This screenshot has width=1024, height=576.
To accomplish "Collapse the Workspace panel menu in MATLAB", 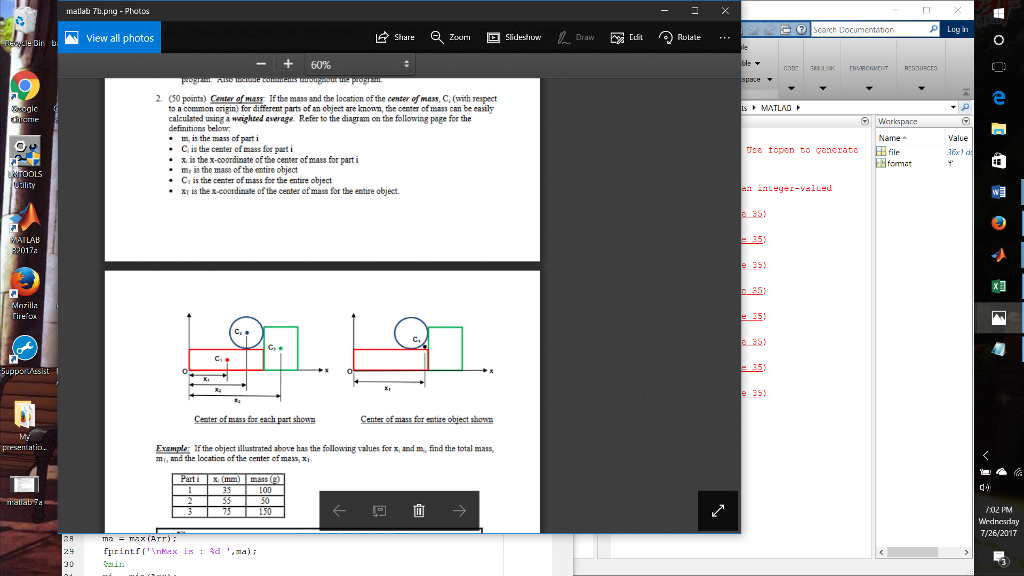I will [x=966, y=121].
